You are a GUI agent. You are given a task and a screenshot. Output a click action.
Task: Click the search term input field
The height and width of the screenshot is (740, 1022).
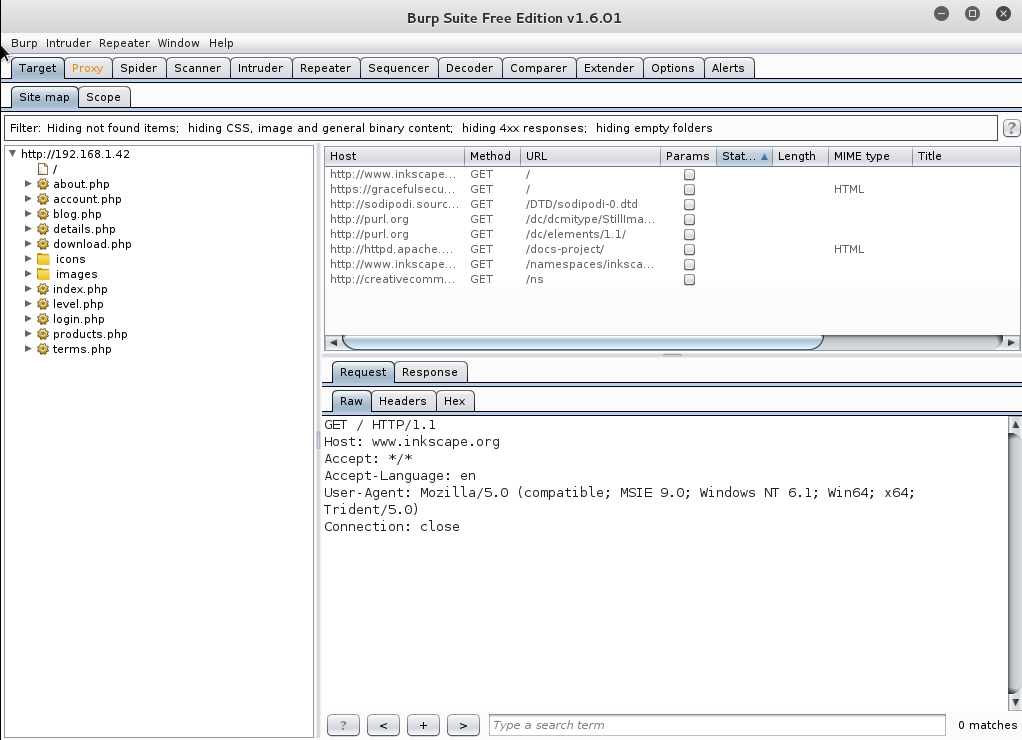pyautogui.click(x=716, y=725)
